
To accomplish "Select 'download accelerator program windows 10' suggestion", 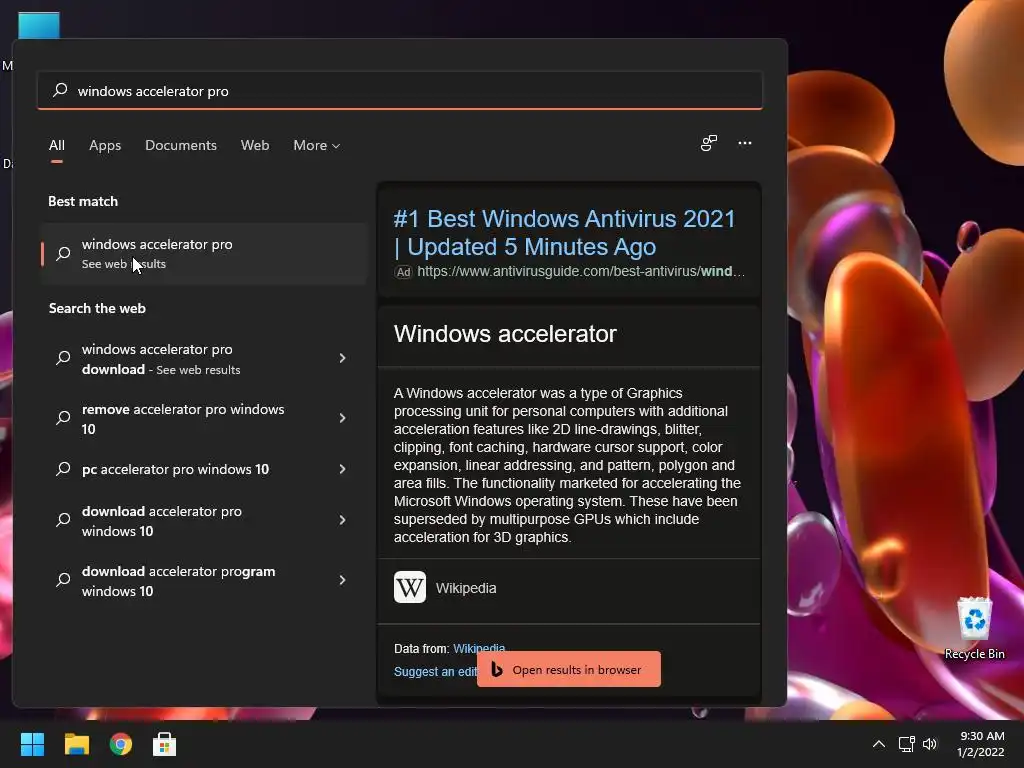I will 189,581.
